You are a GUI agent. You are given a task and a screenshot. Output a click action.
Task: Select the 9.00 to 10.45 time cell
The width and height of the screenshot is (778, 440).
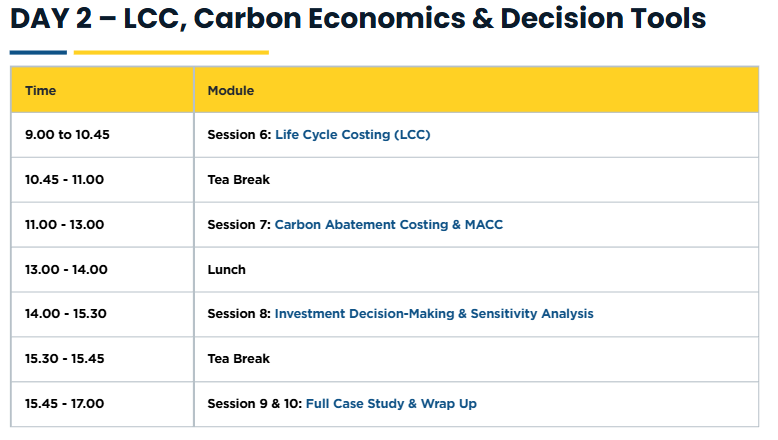click(x=66, y=135)
